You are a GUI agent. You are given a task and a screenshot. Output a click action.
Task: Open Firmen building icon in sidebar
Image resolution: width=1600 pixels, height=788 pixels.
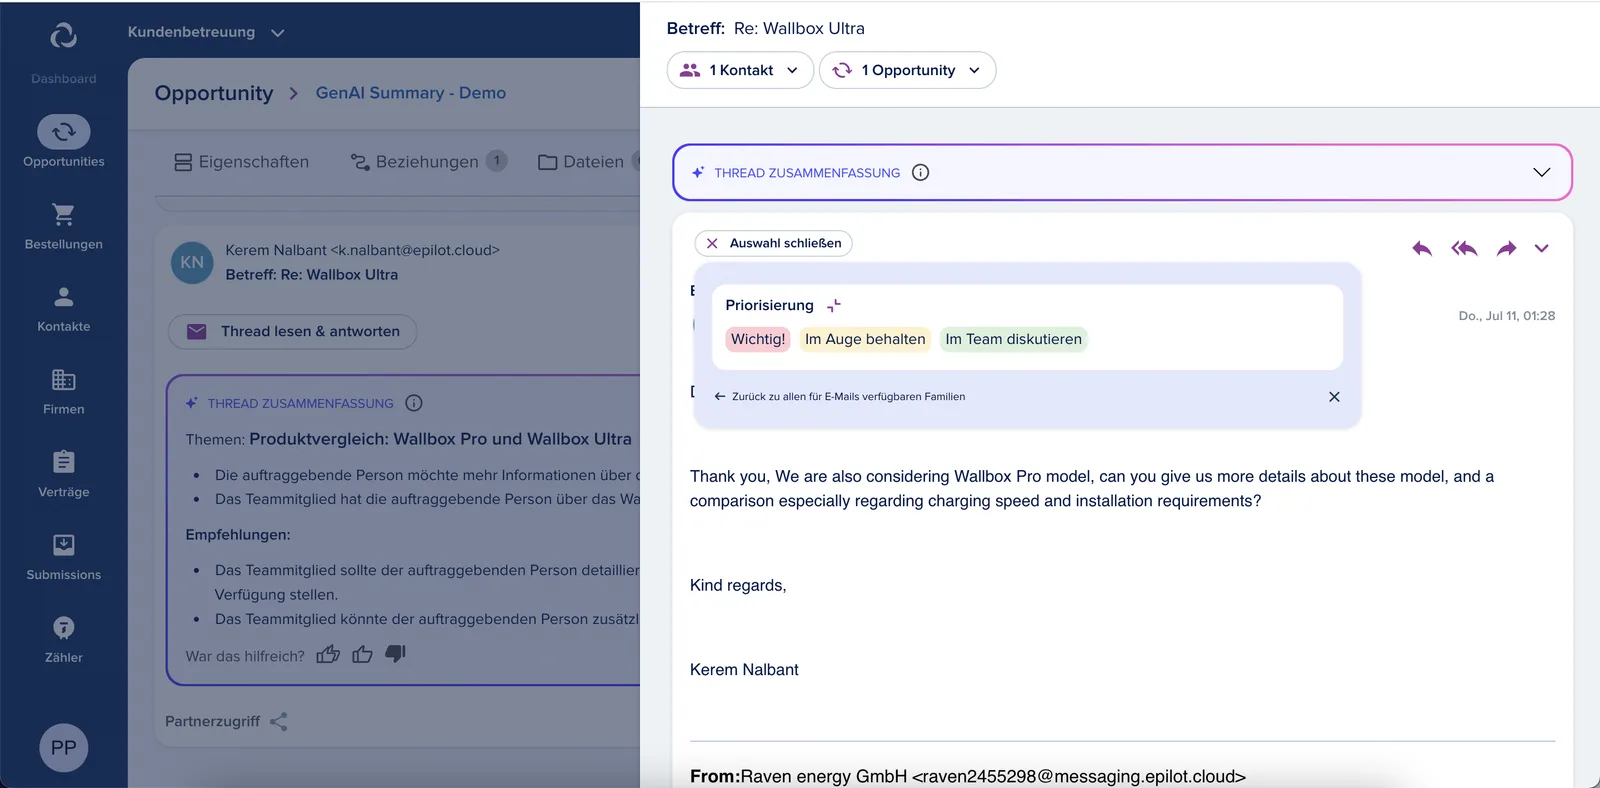[63, 380]
